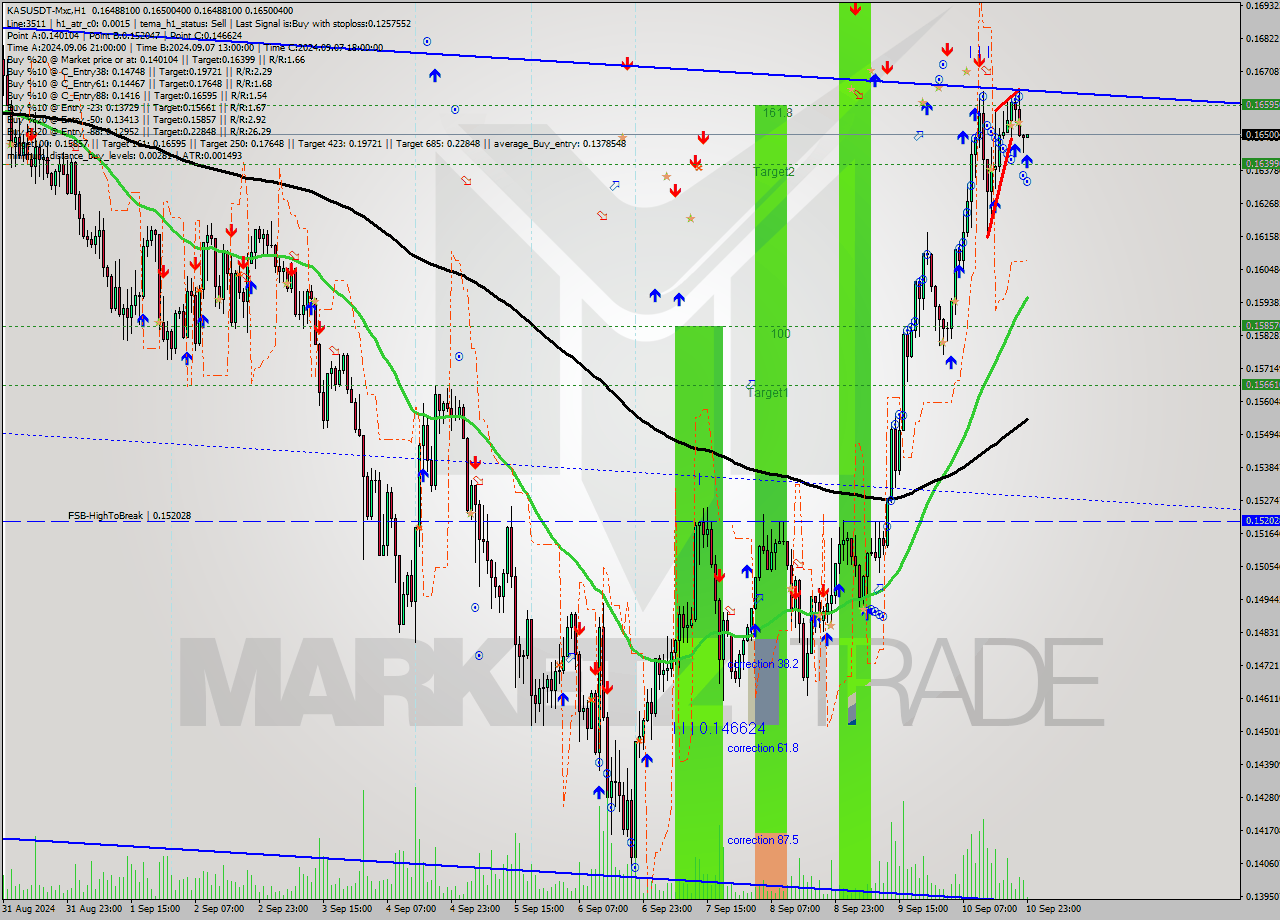
Task: Click the 0.16708 price axis value
Action: coord(1264,71)
